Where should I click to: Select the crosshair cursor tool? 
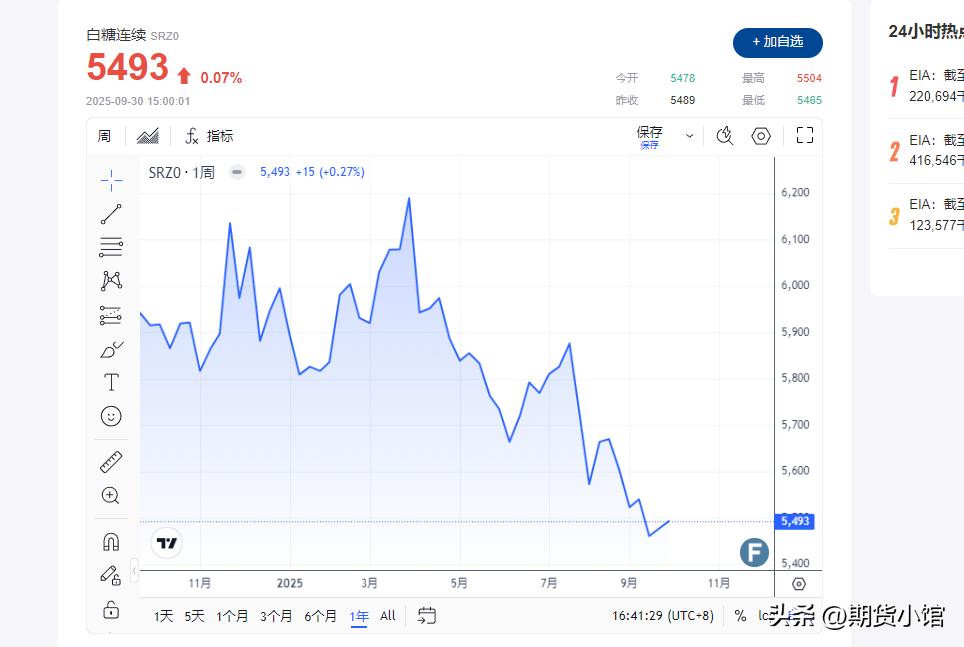click(111, 180)
